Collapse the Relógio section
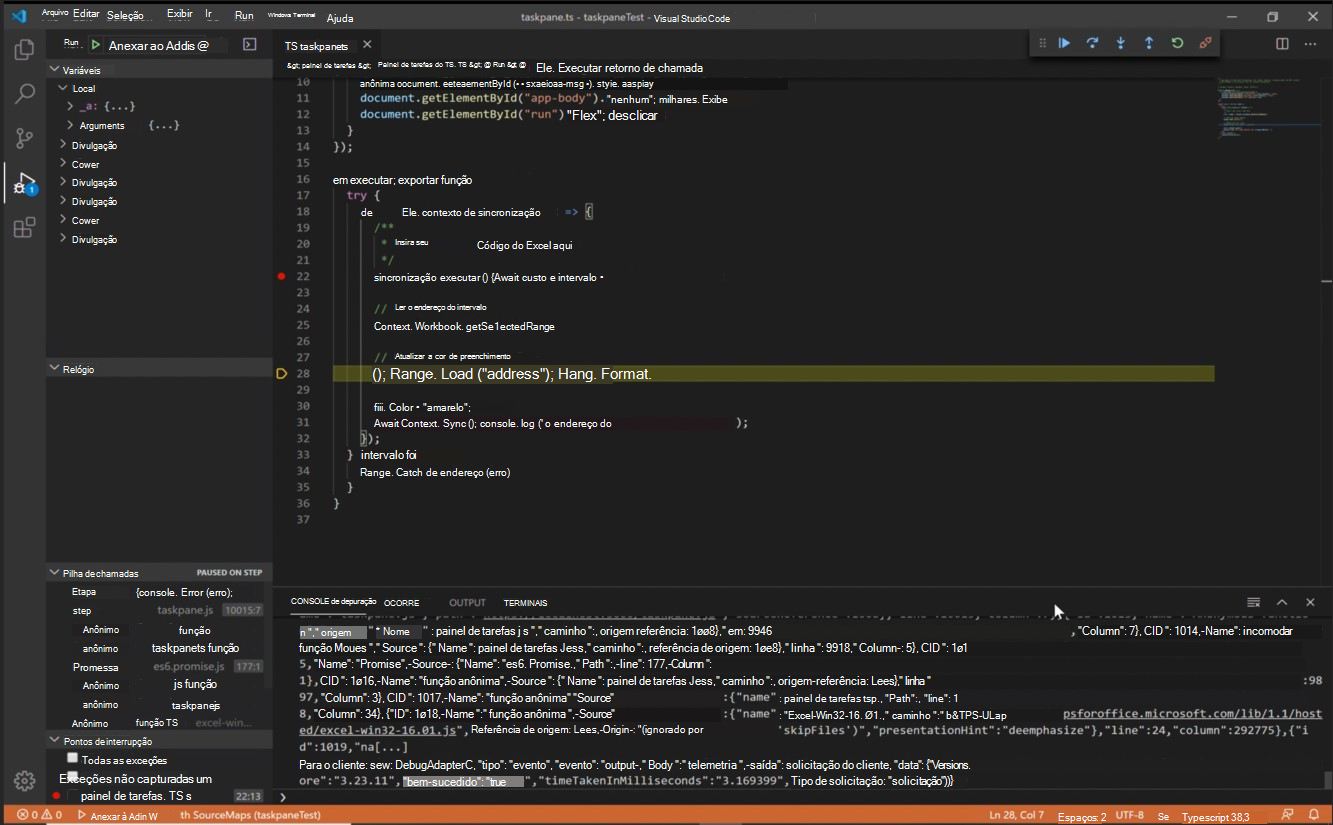This screenshot has height=825, width=1333. [x=55, y=369]
